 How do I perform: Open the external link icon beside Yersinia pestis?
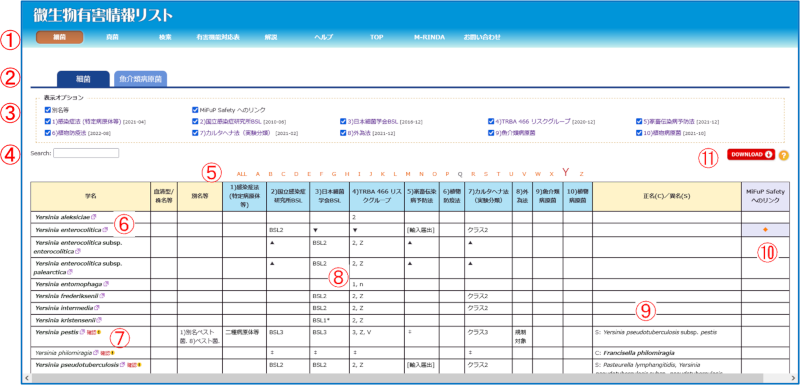pyautogui.click(x=82, y=332)
